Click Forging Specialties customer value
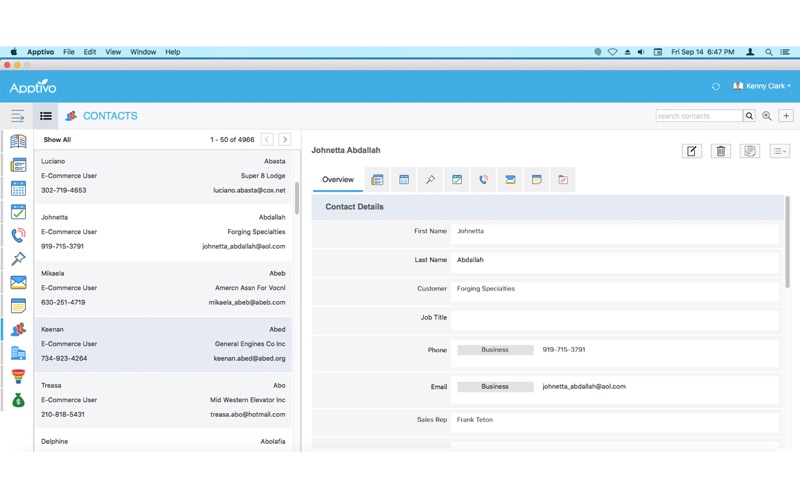This screenshot has height=500, width=800. click(486, 289)
